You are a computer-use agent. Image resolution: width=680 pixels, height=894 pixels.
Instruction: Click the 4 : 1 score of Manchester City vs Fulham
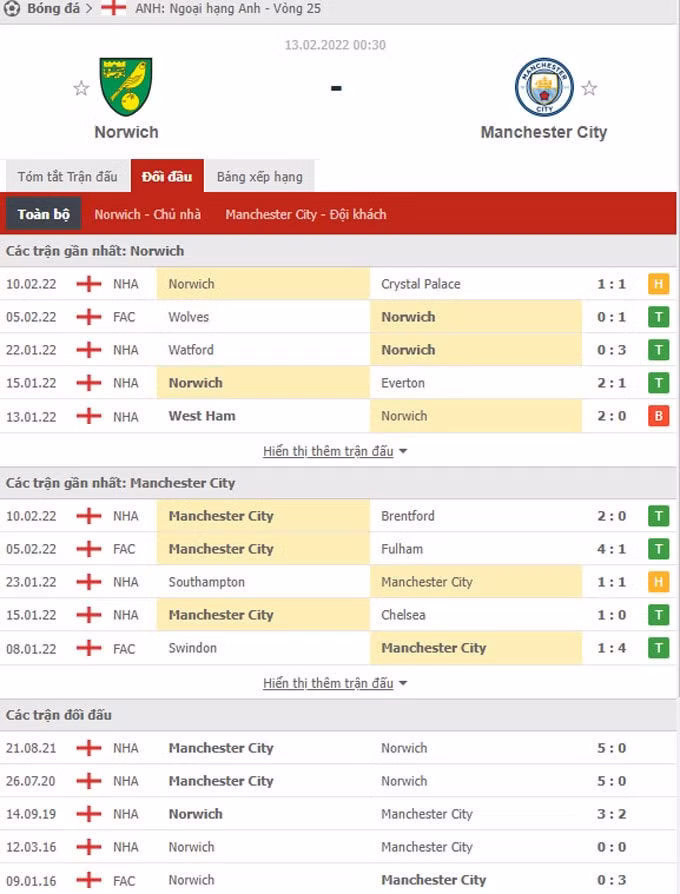coord(612,549)
